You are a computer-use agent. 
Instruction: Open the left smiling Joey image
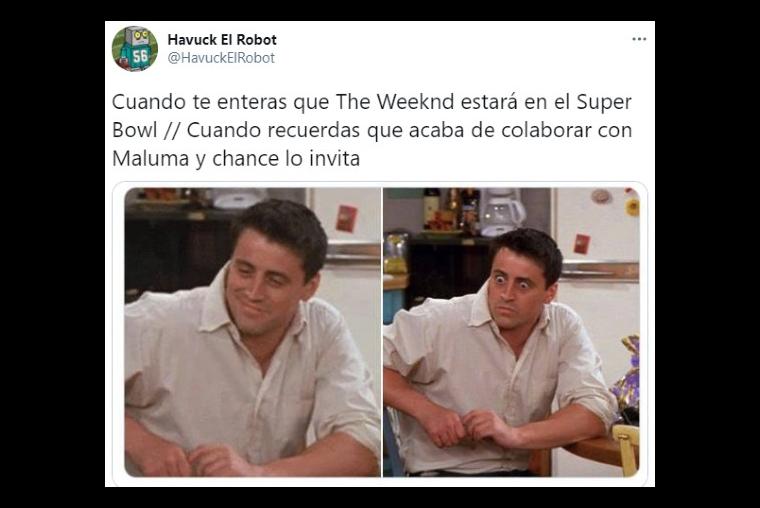pos(253,332)
